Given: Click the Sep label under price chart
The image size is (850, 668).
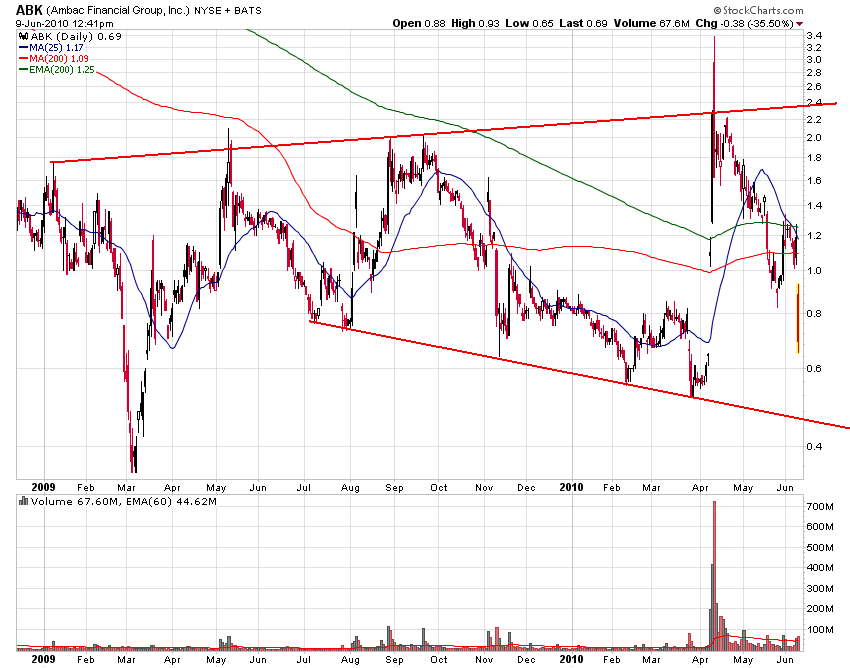Looking at the screenshot, I should tap(394, 487).
